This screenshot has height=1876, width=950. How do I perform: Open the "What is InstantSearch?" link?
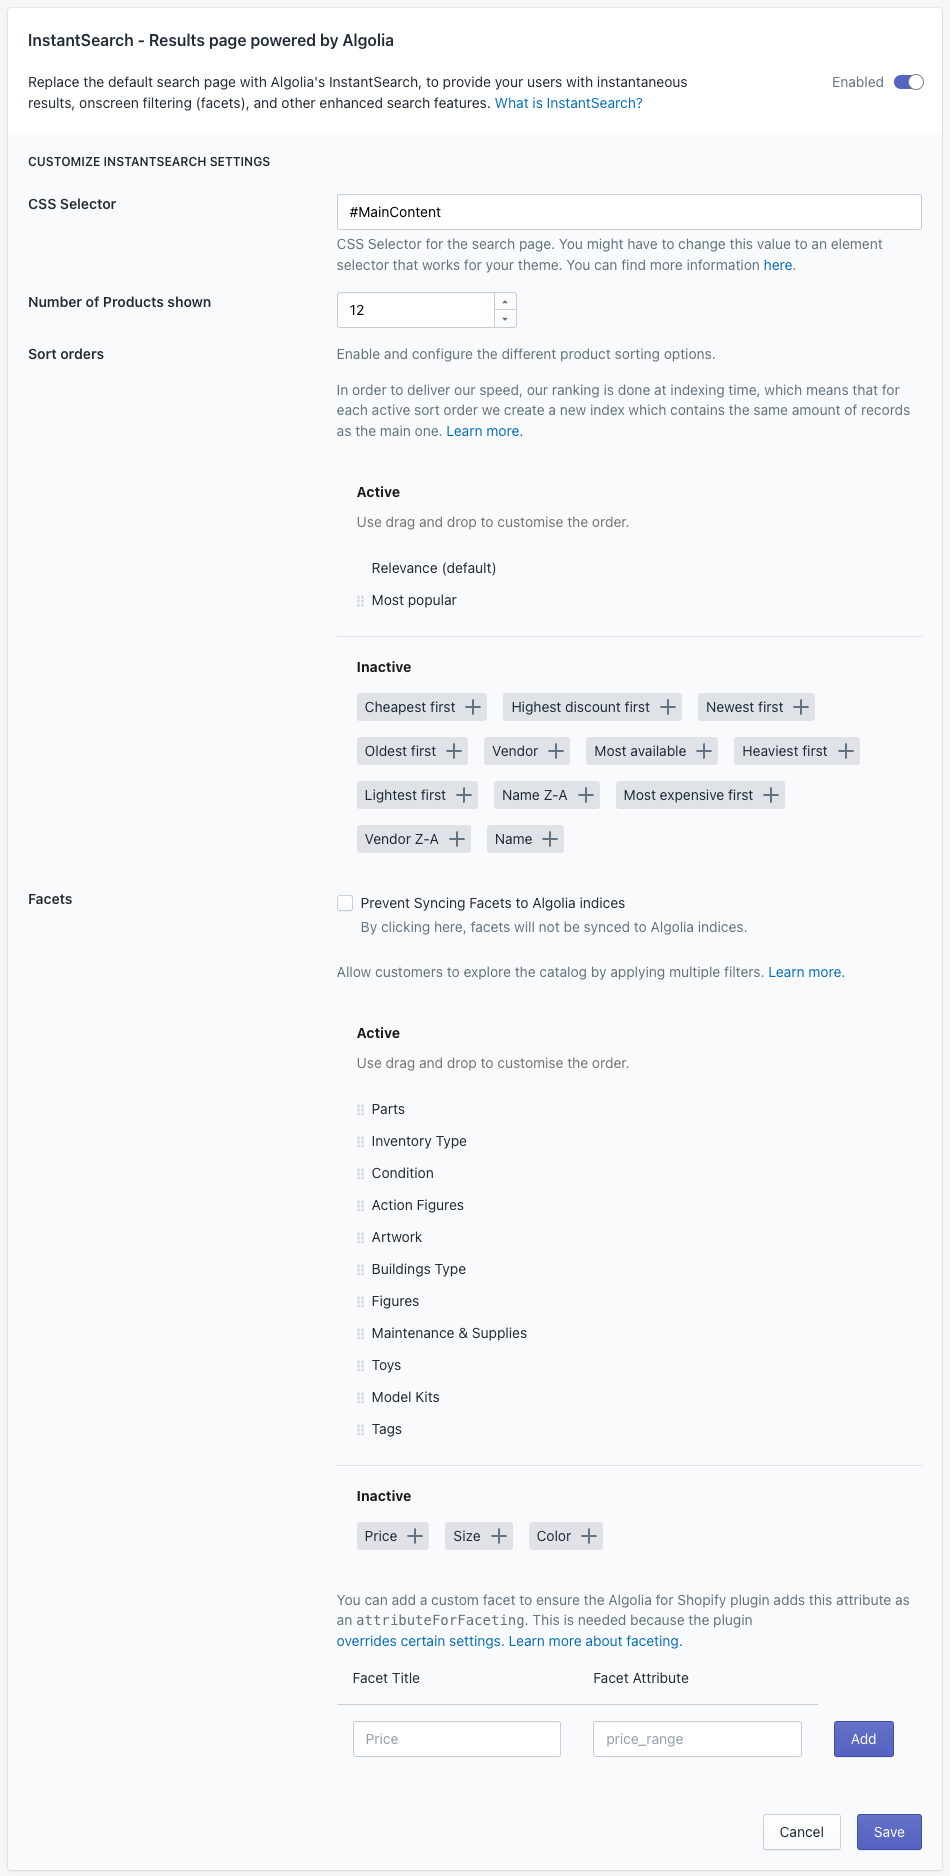[x=568, y=103]
